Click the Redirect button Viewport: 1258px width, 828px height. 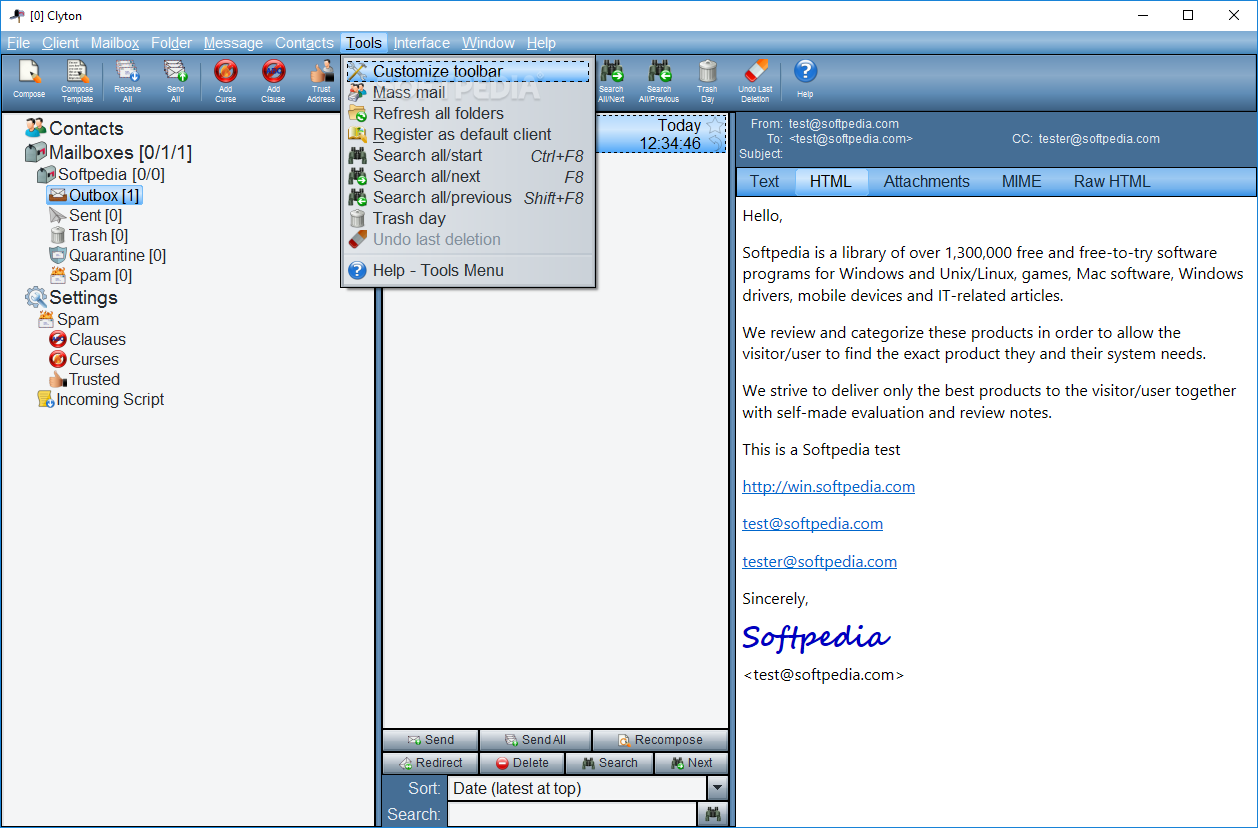click(x=430, y=763)
